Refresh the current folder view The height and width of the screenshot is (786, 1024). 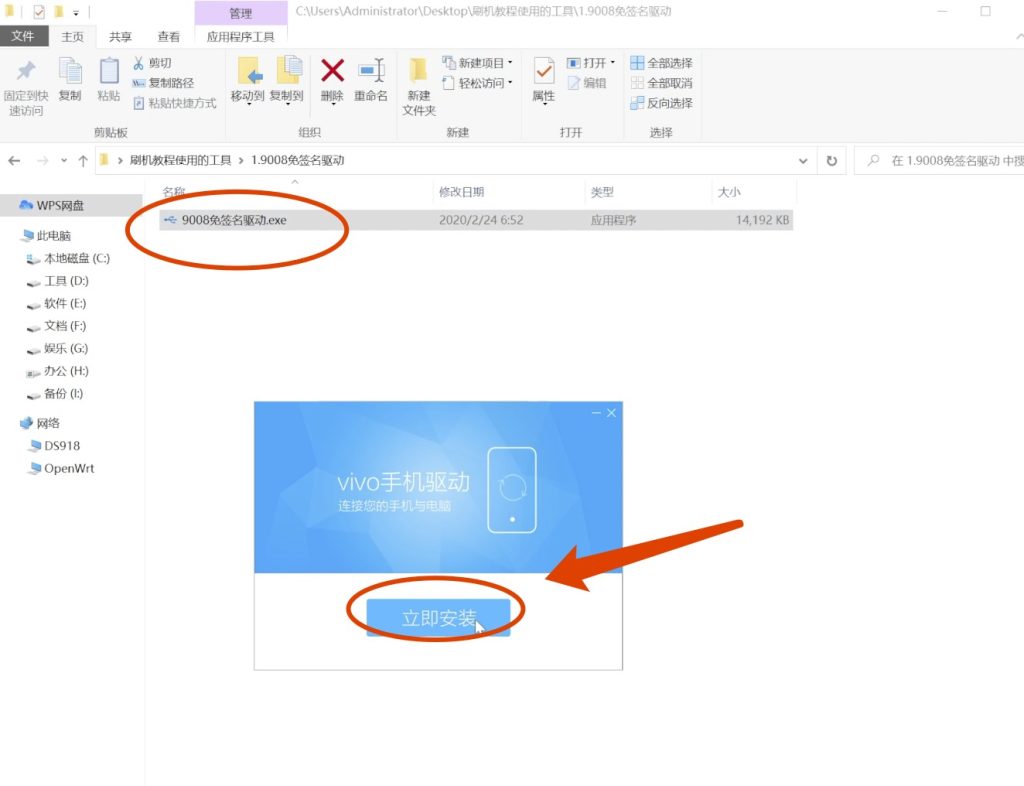pyautogui.click(x=831, y=161)
